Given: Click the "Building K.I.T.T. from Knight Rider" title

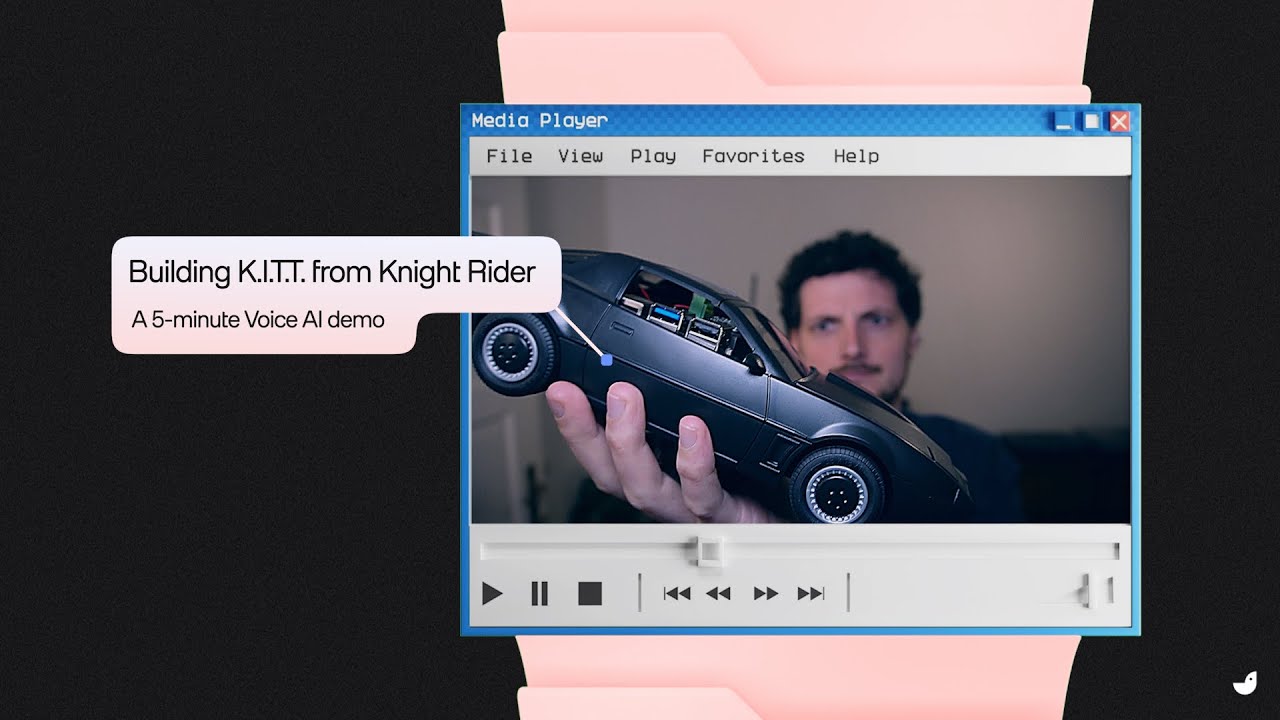Looking at the screenshot, I should tap(332, 271).
